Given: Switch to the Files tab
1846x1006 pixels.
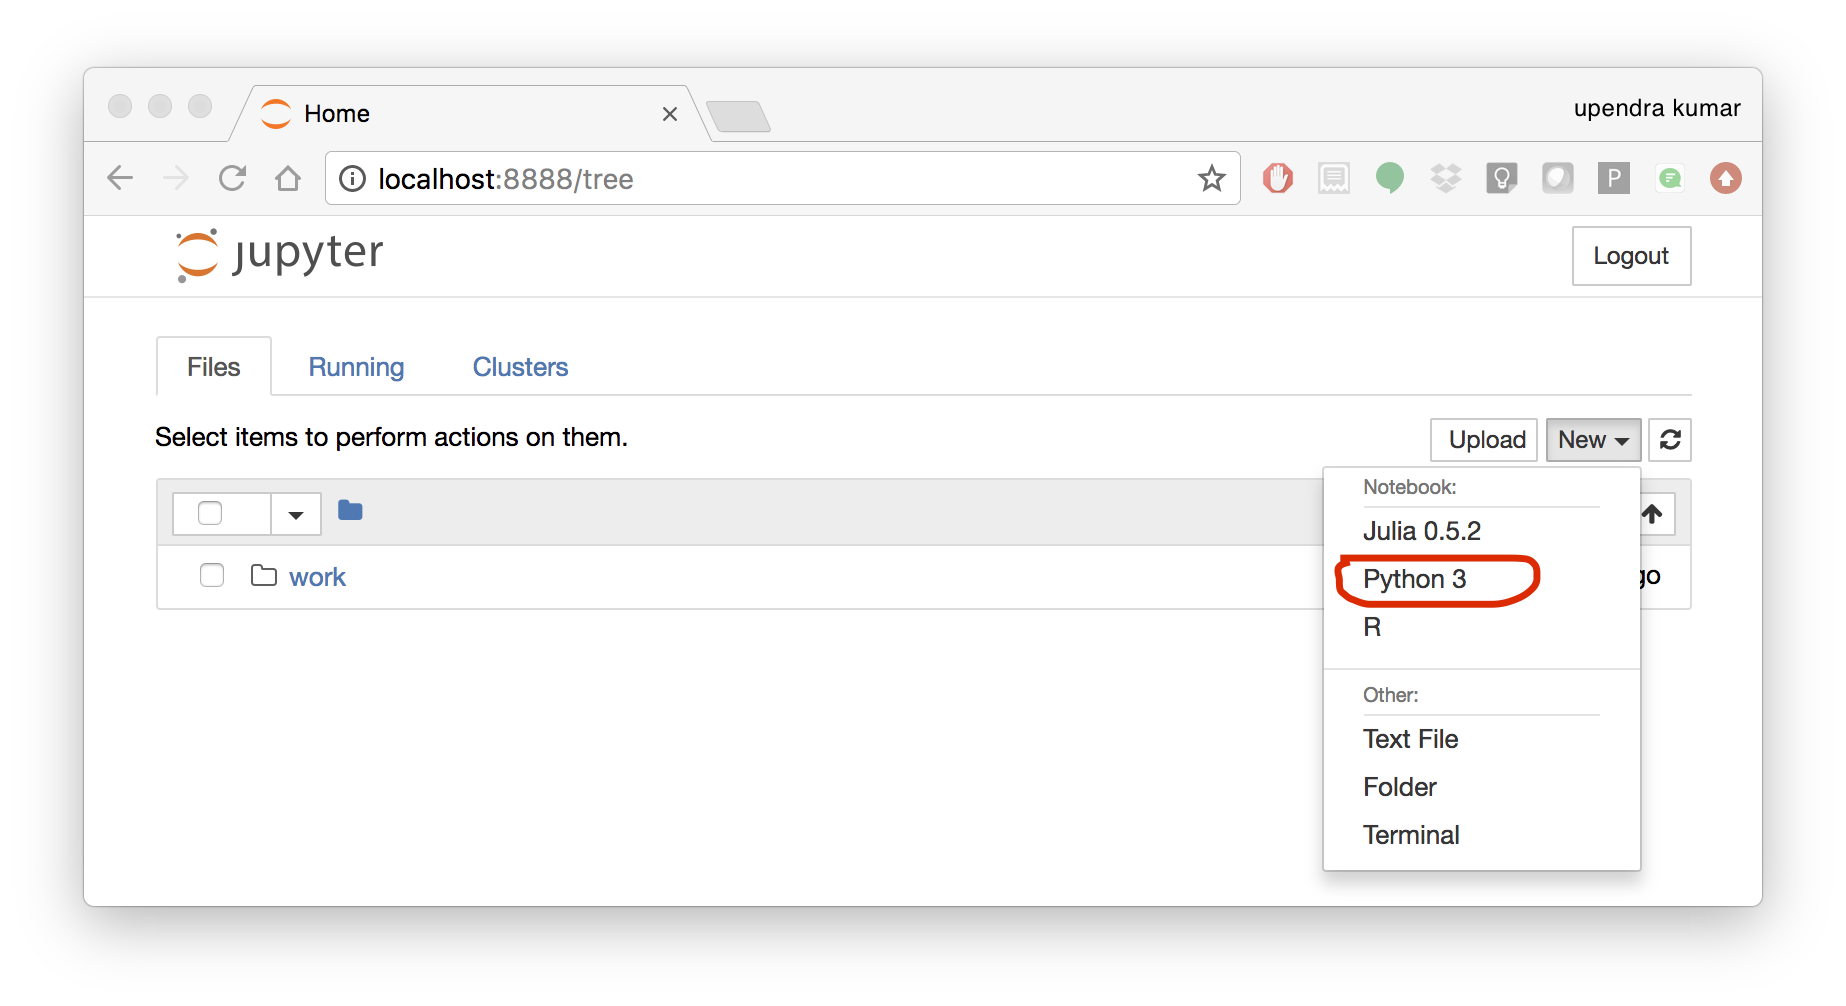Looking at the screenshot, I should click(214, 367).
